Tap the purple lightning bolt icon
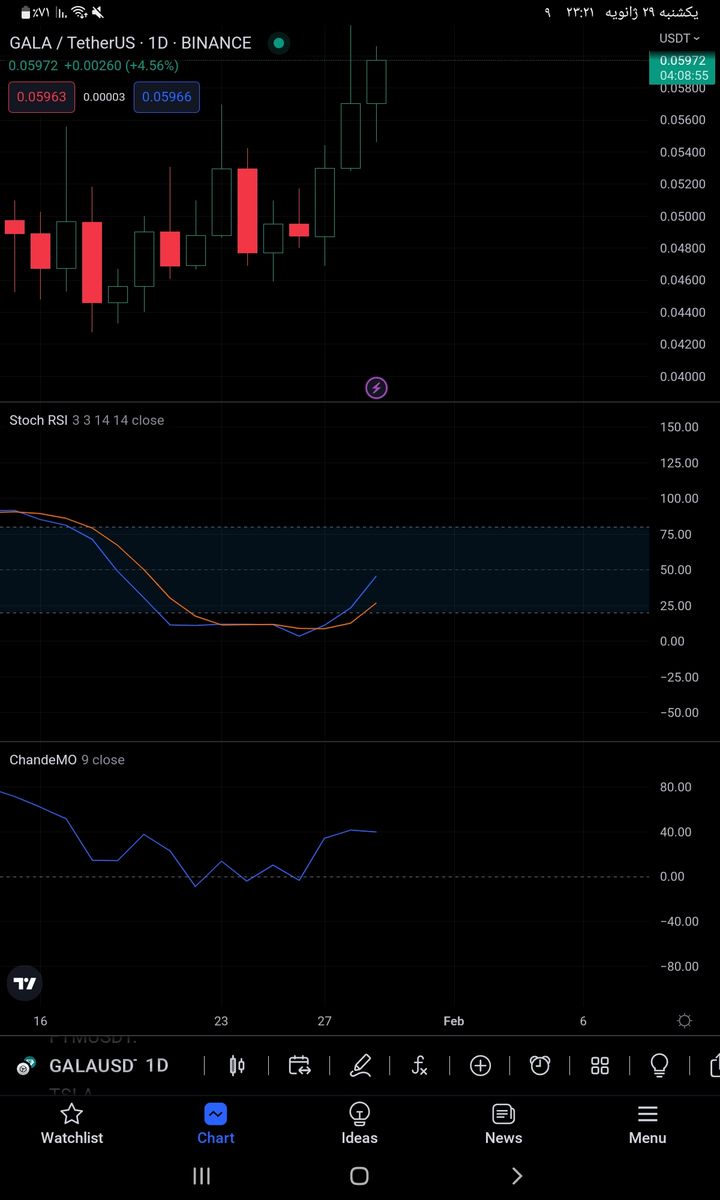The height and width of the screenshot is (1200, 720). (x=376, y=388)
